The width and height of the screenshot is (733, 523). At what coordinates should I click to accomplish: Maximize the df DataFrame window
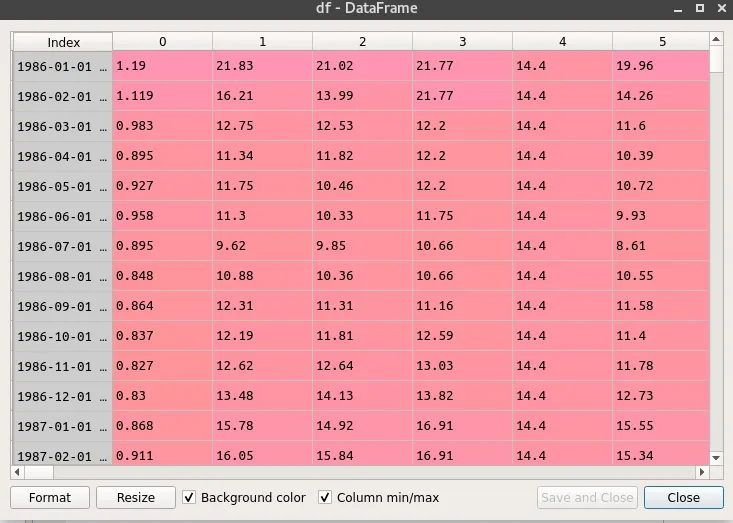700,8
